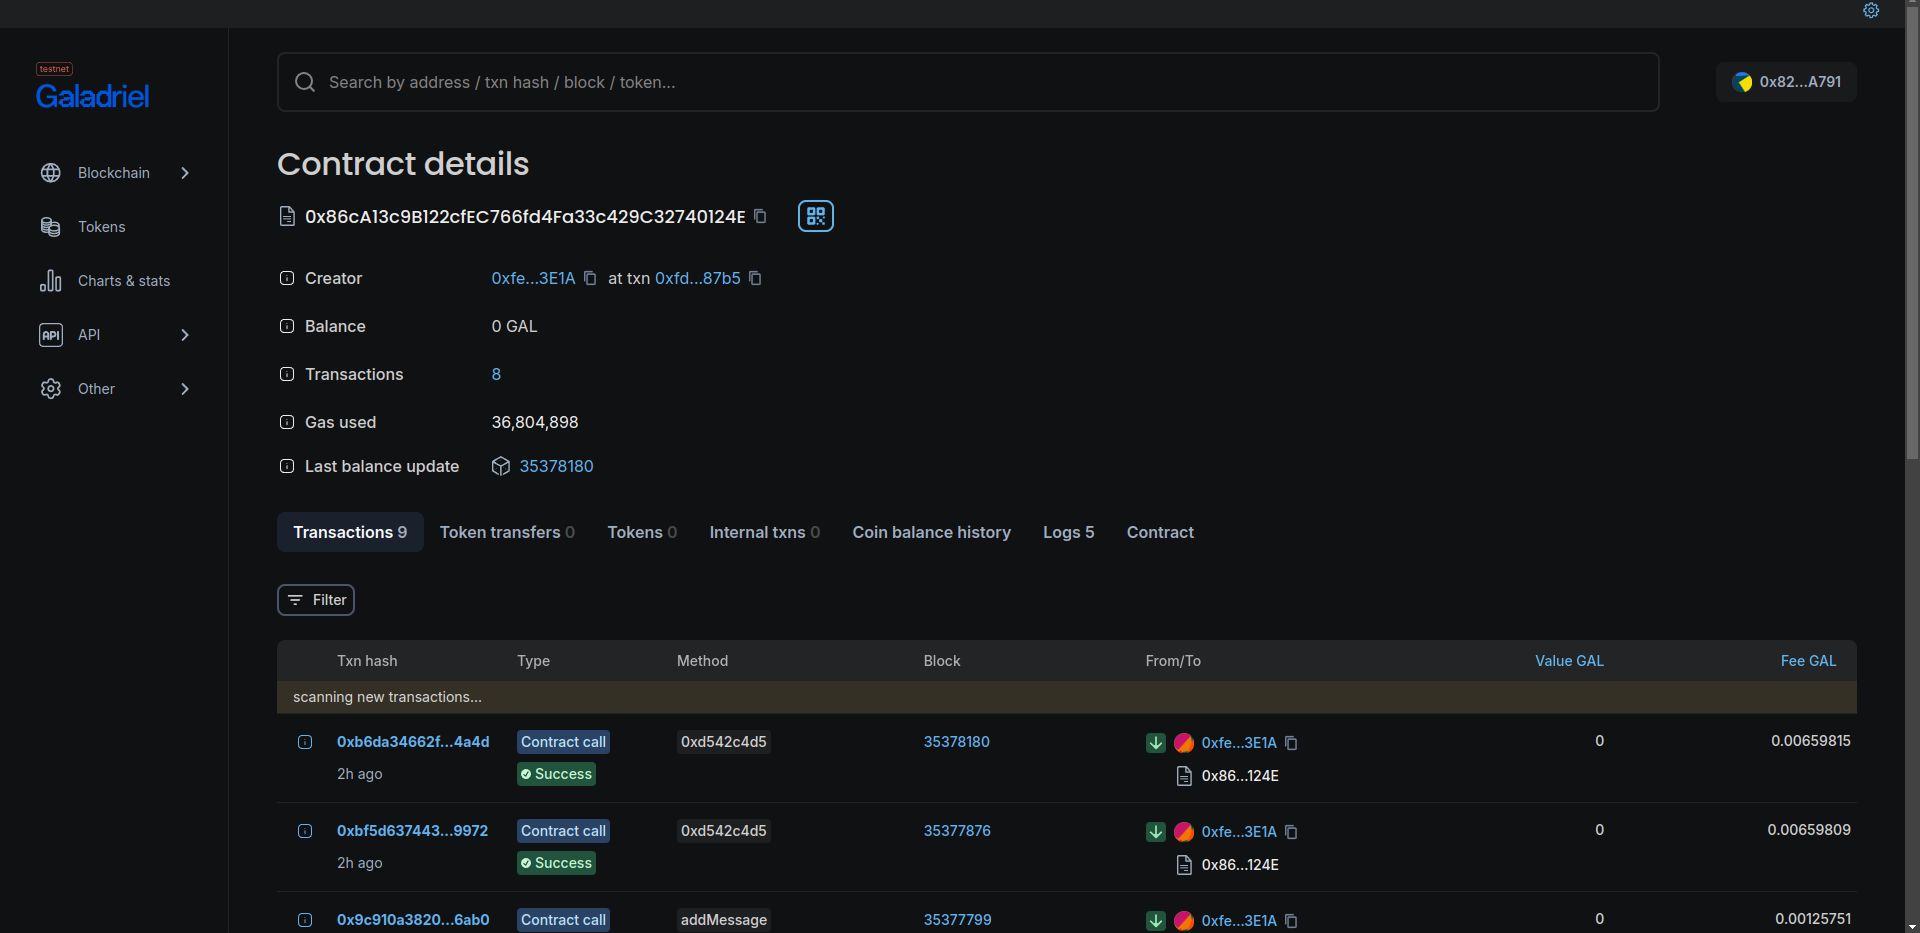Click the Other gear icon in sidebar
The width and height of the screenshot is (1920, 933).
point(51,389)
